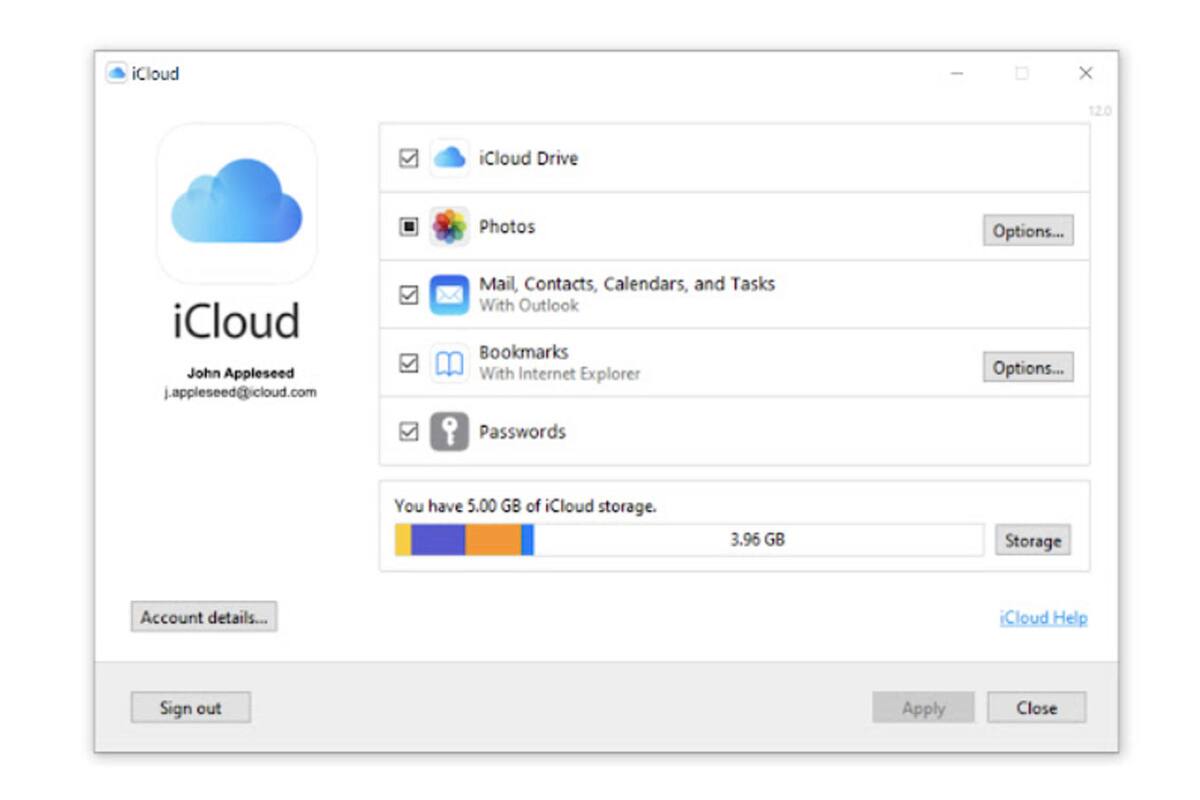
Task: Open Account details
Action: point(204,617)
